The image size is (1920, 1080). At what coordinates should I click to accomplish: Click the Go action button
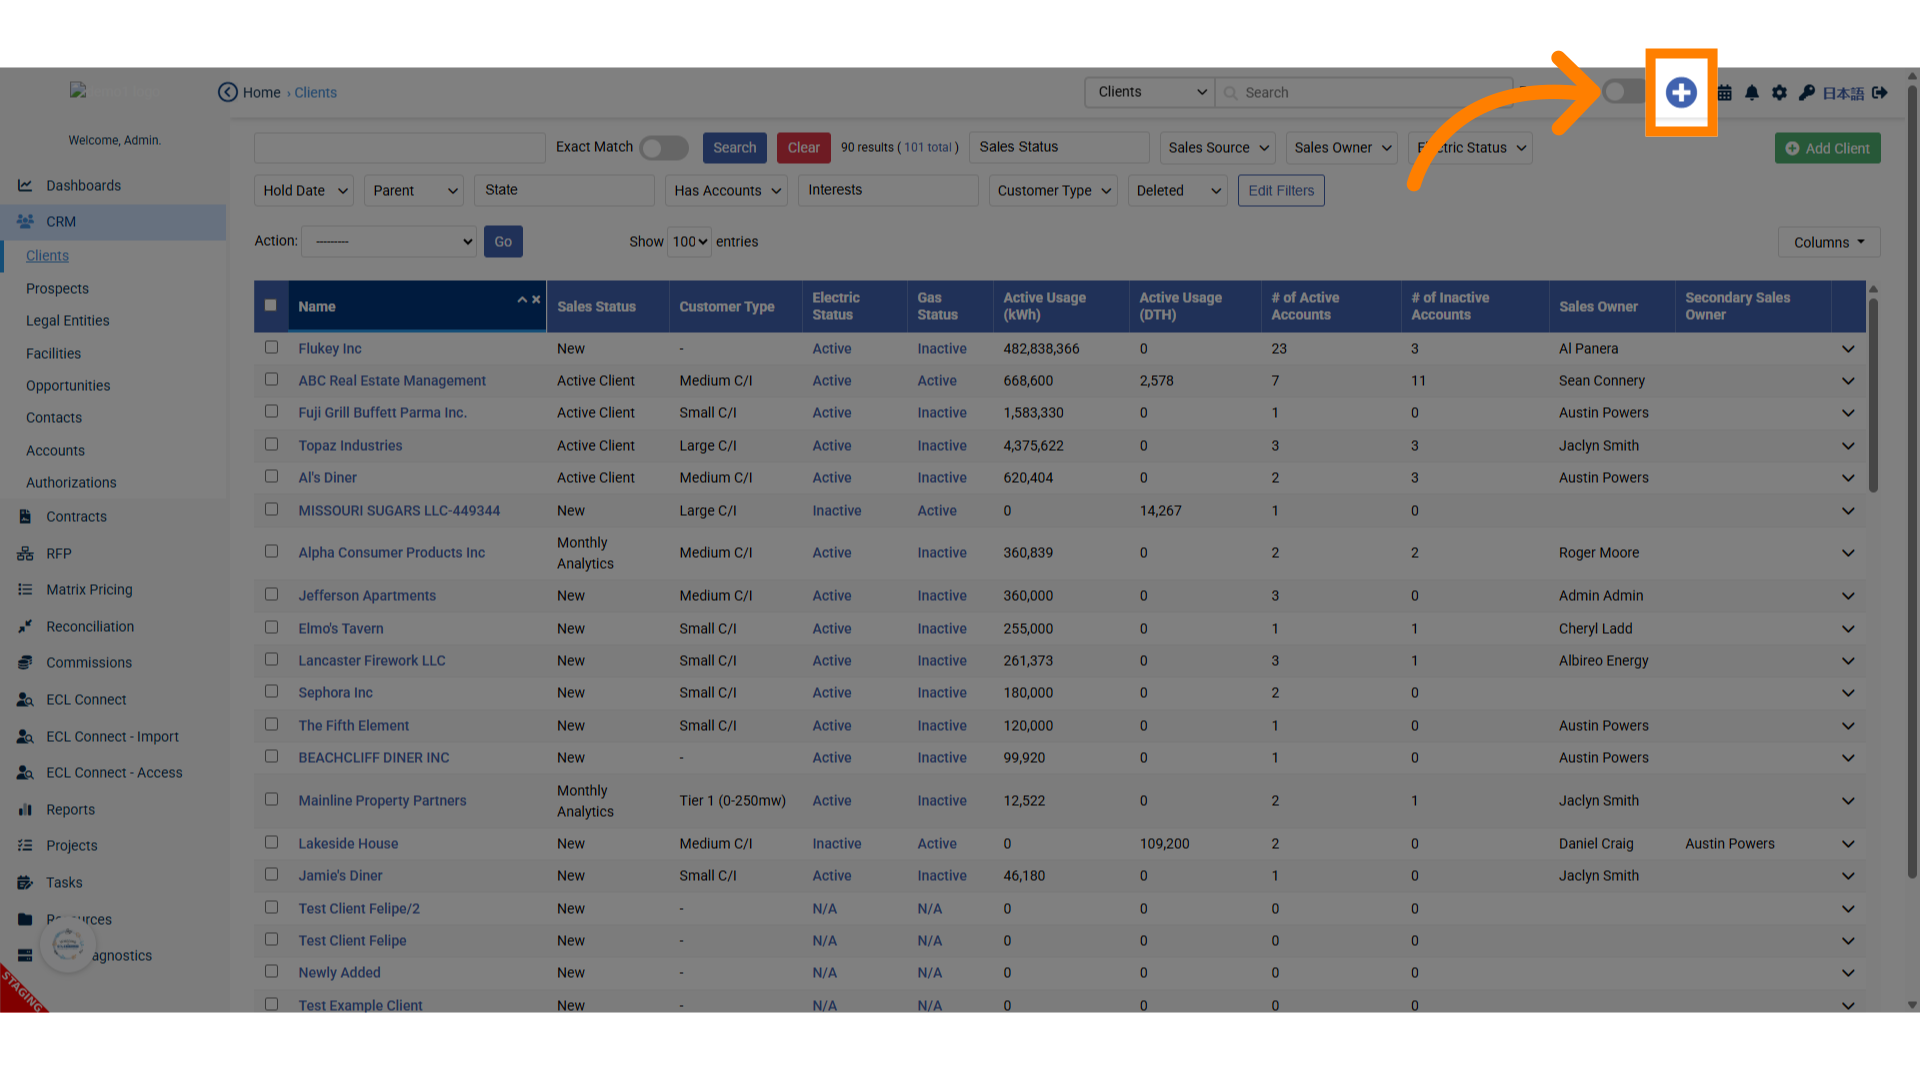(503, 241)
